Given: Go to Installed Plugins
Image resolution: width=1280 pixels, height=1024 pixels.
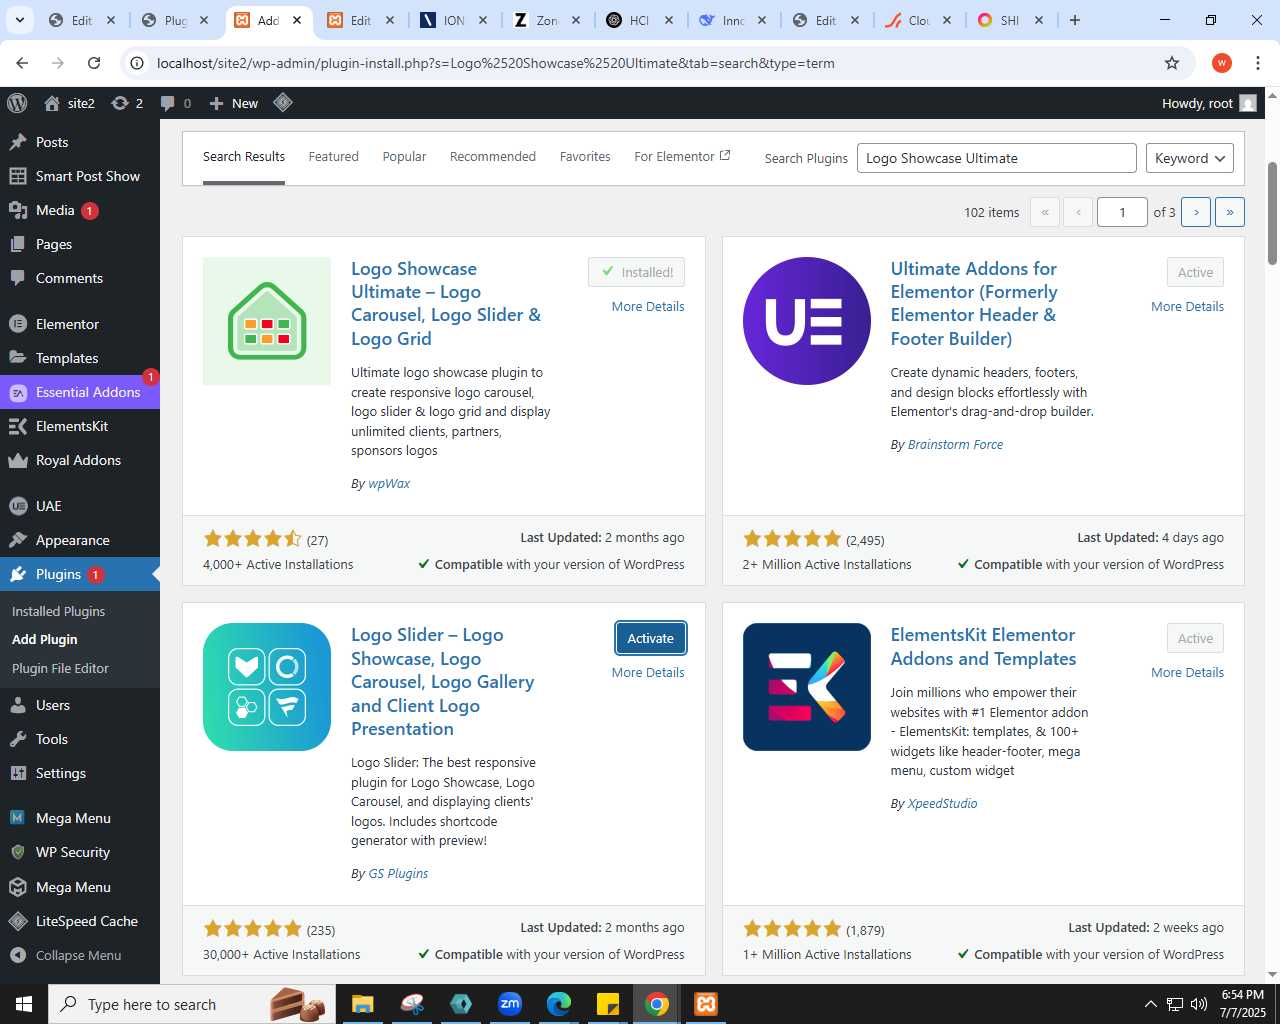Looking at the screenshot, I should pos(58,611).
